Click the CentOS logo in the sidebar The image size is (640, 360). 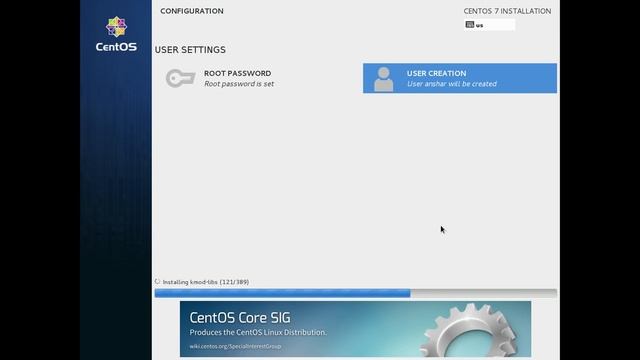116,34
